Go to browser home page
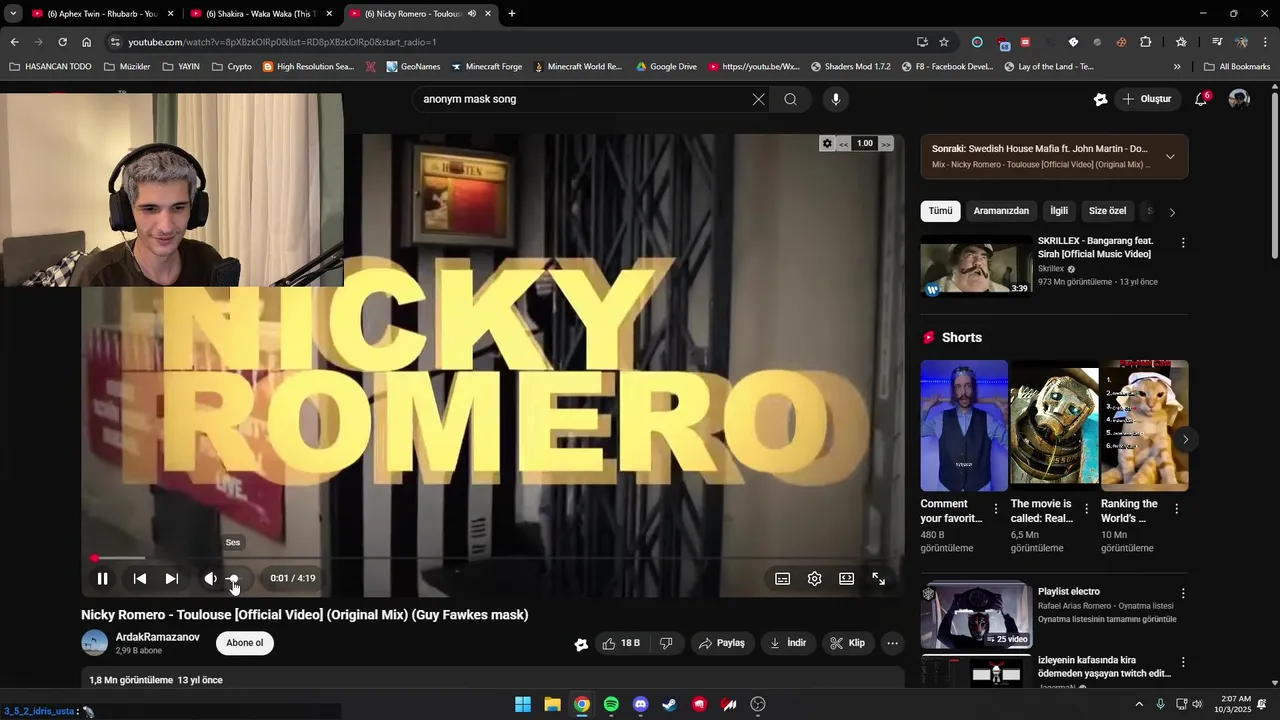This screenshot has height=720, width=1280. pos(87,42)
